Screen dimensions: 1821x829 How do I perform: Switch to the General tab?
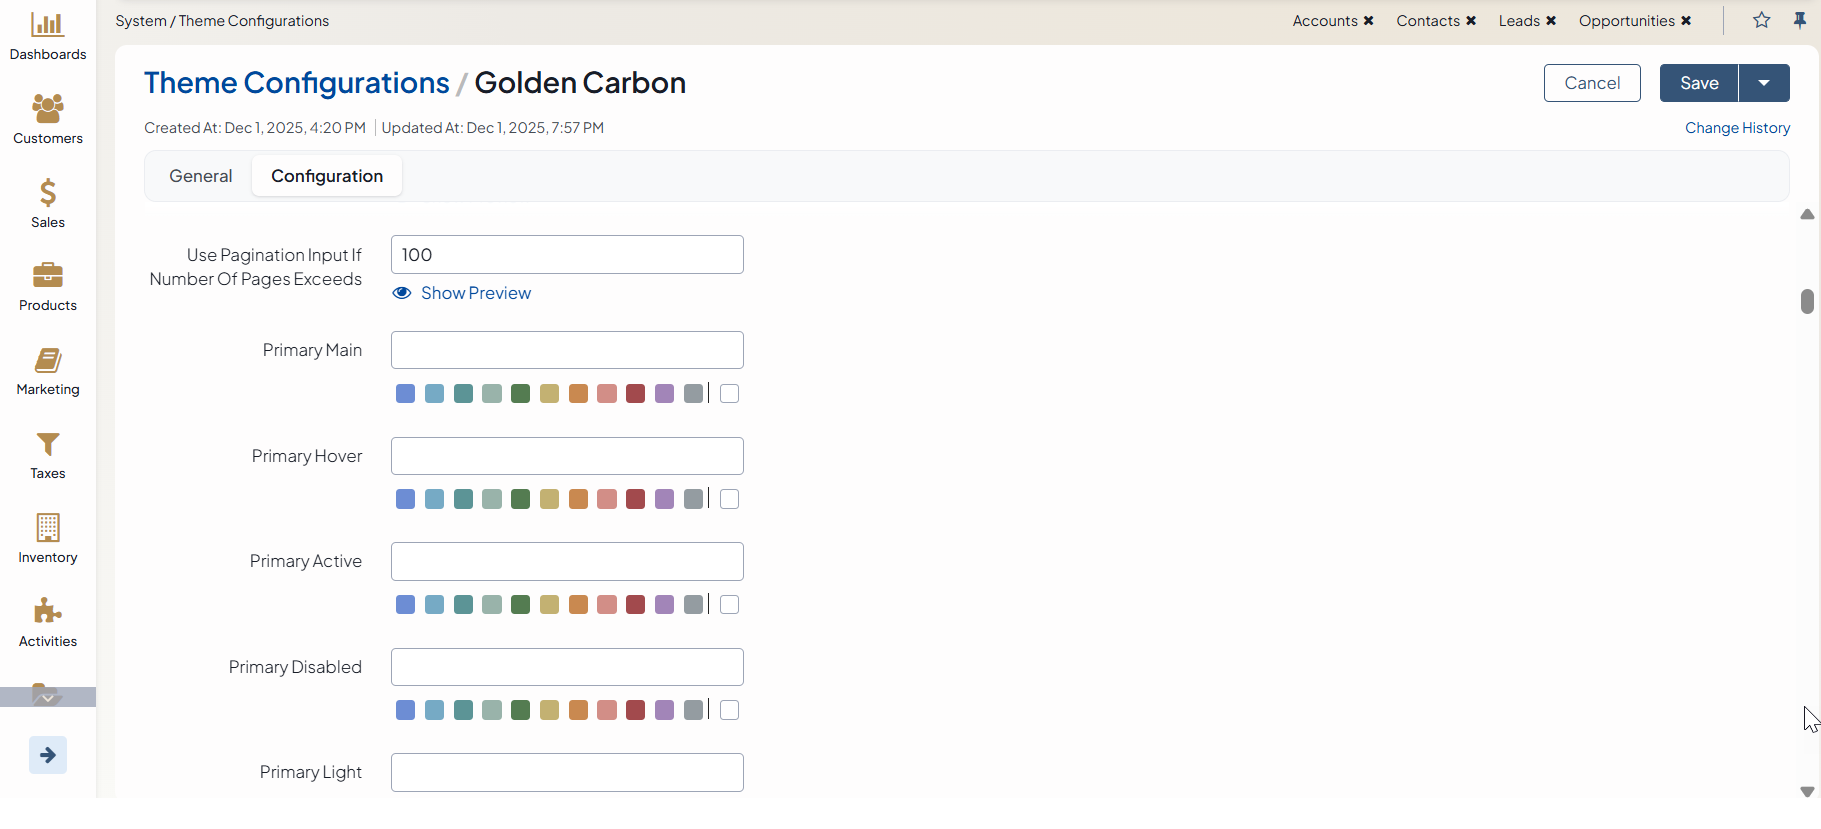pos(200,176)
